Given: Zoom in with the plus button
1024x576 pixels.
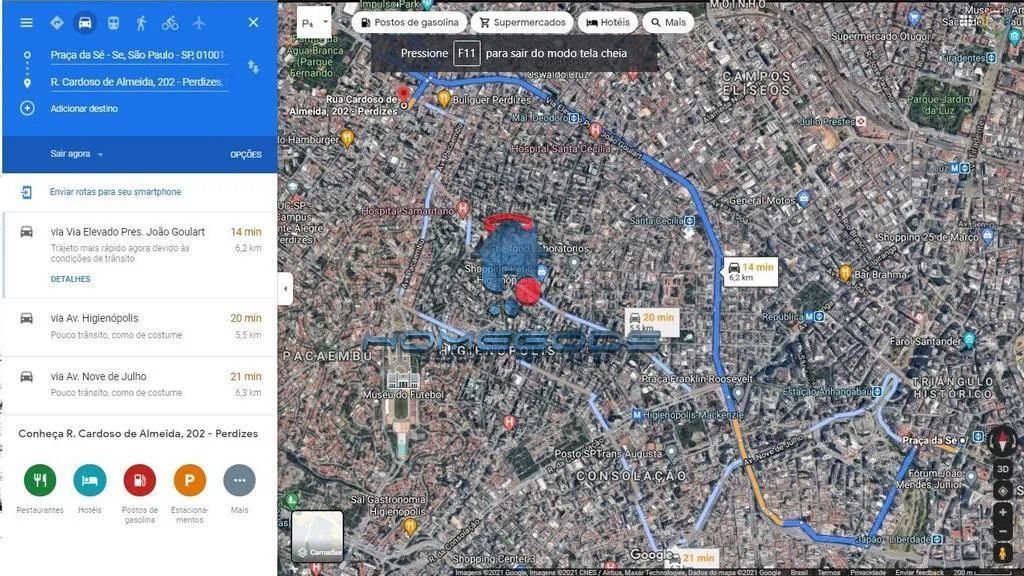Looking at the screenshot, I should [x=1002, y=513].
